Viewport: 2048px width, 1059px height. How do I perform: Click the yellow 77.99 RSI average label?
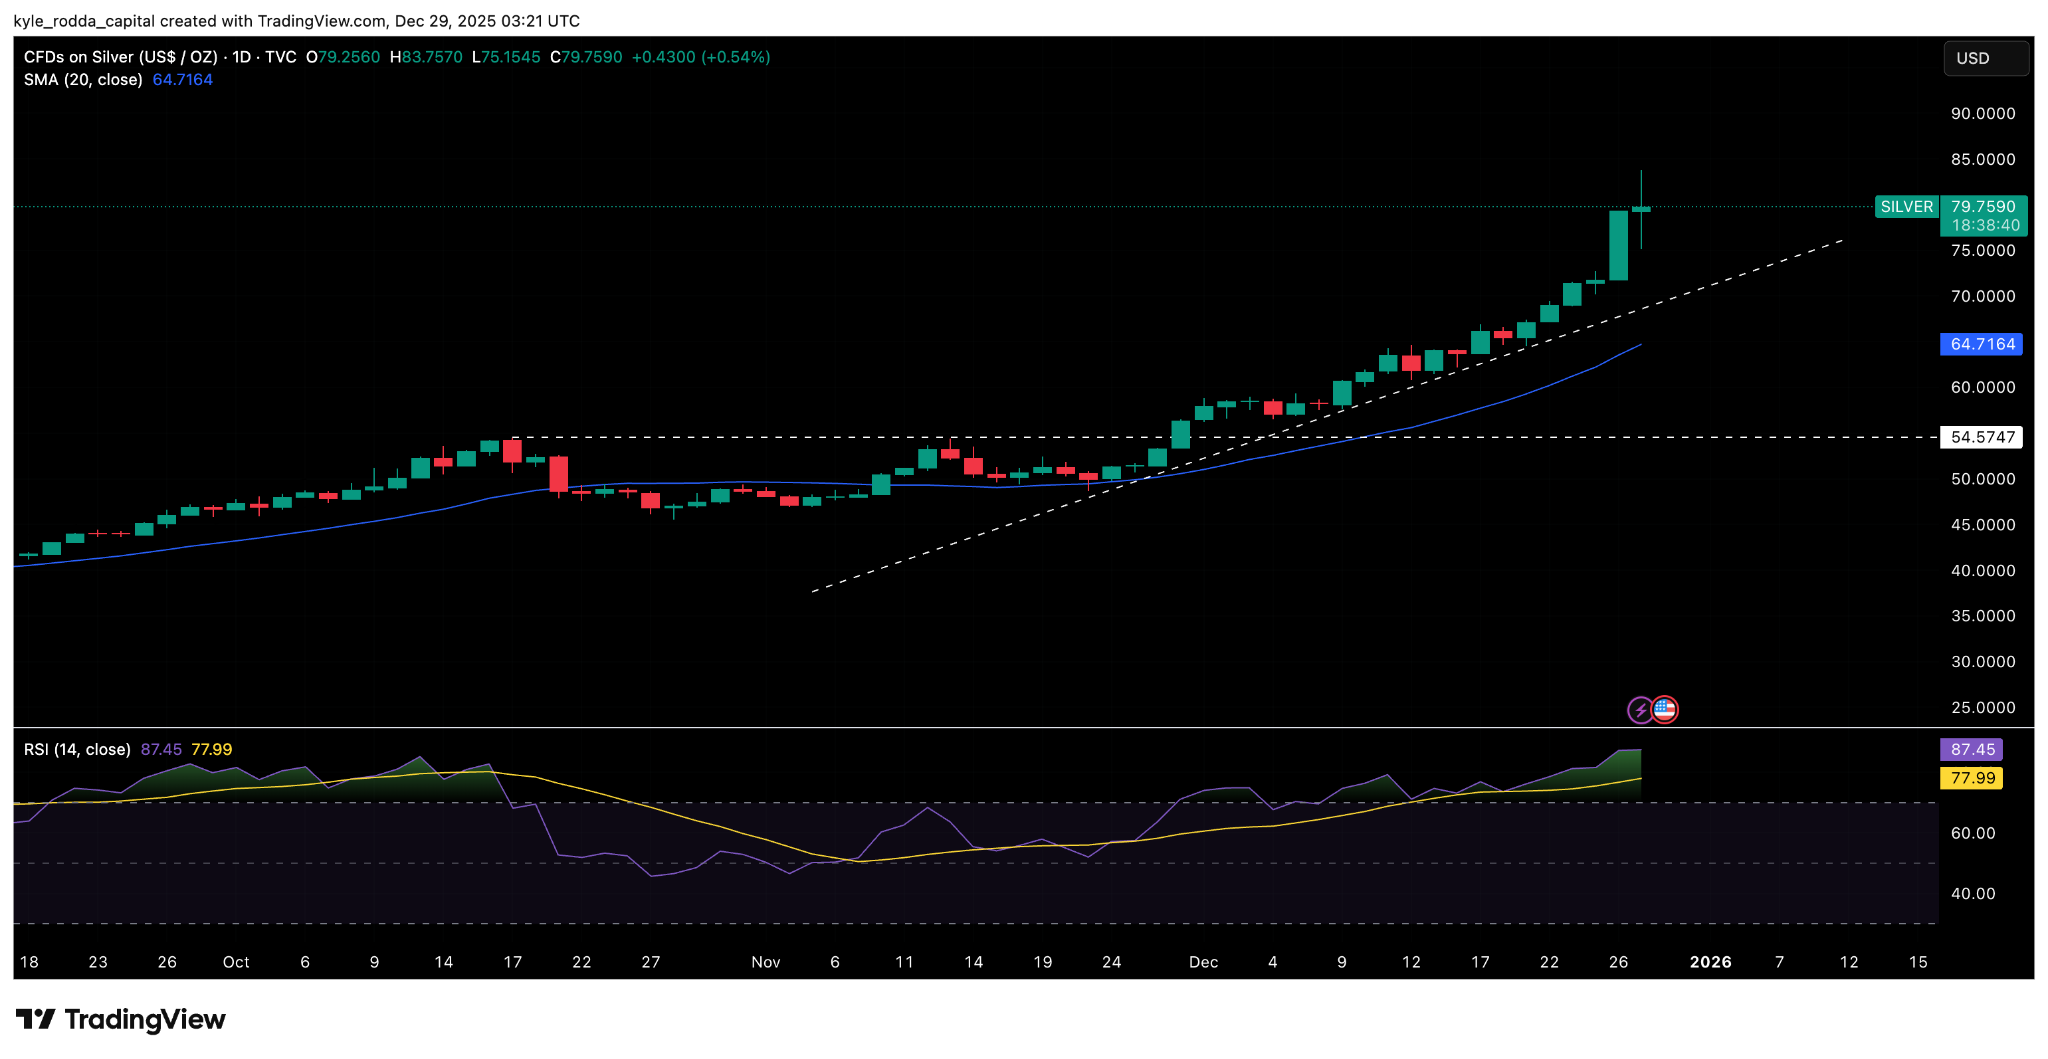(x=1972, y=778)
